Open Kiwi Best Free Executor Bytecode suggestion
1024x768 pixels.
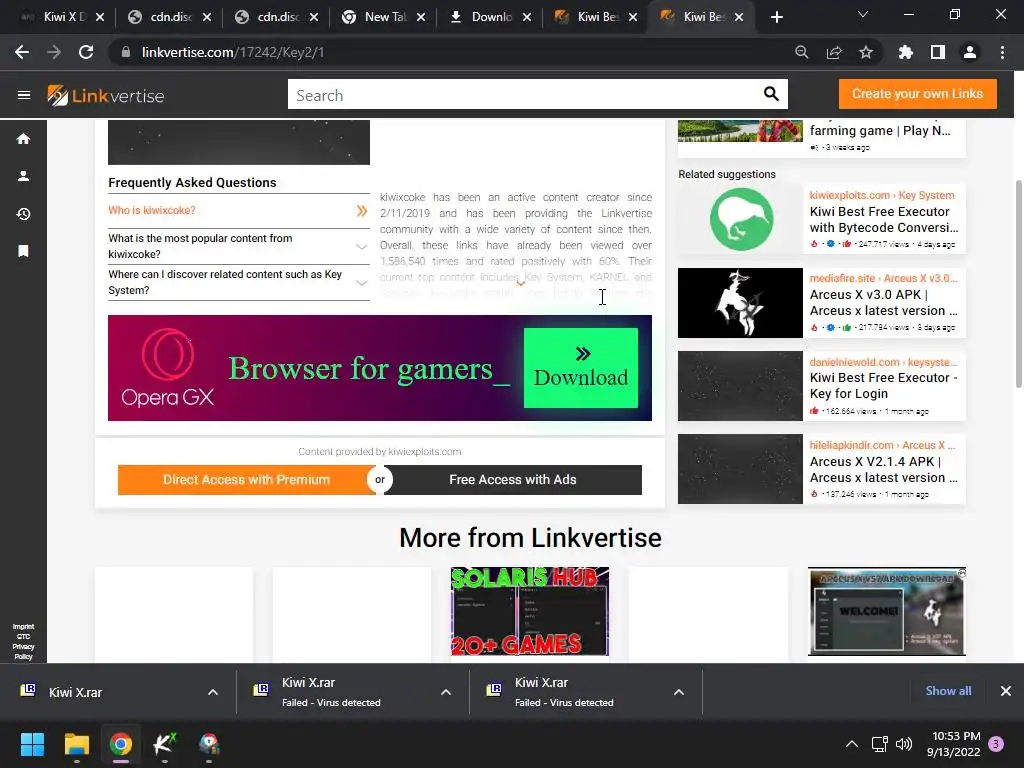pyautogui.click(x=822, y=219)
